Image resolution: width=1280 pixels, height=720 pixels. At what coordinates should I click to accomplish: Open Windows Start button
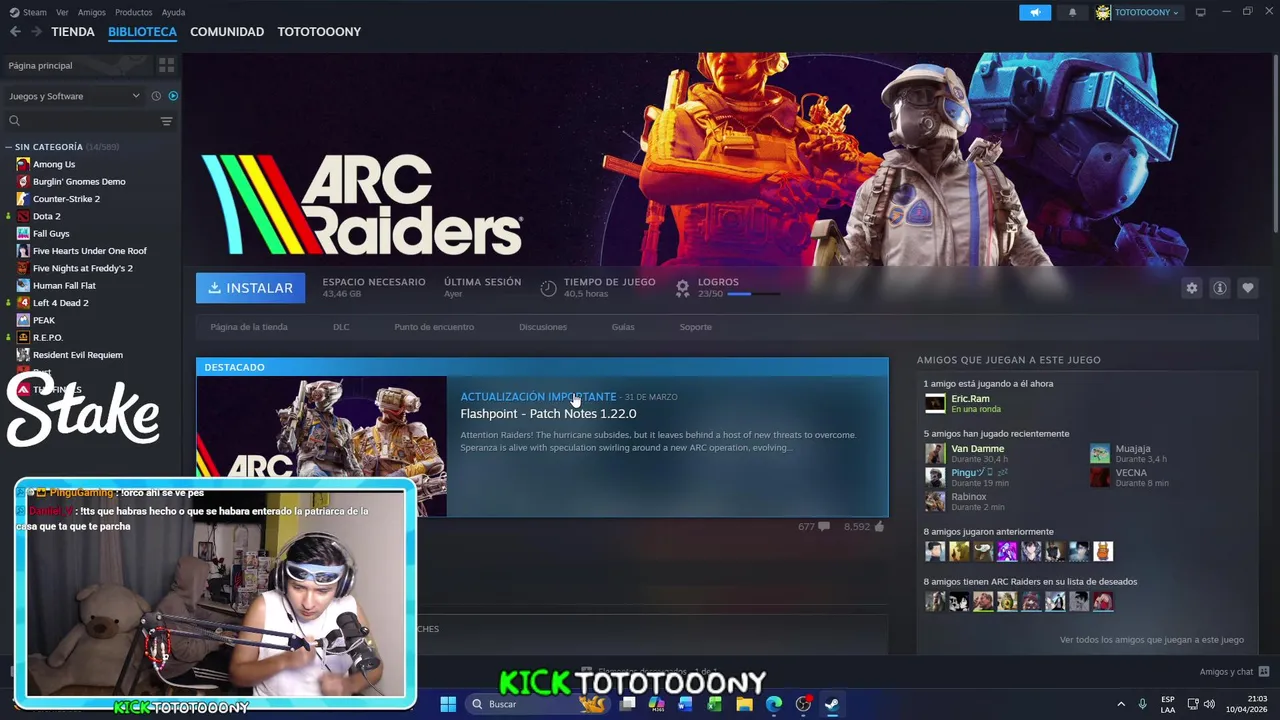pos(448,704)
